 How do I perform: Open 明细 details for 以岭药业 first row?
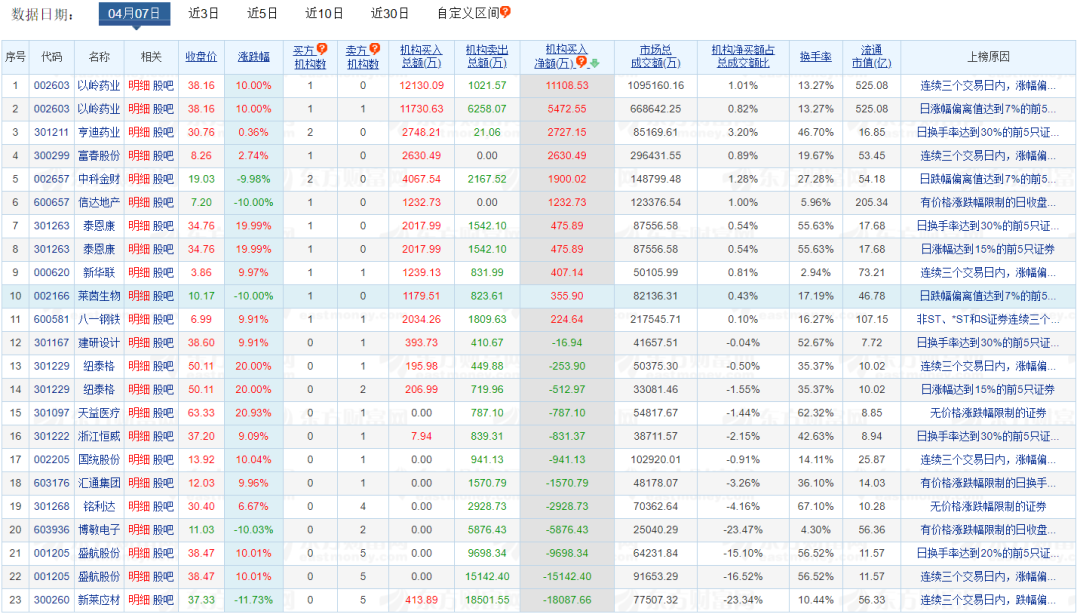point(141,85)
